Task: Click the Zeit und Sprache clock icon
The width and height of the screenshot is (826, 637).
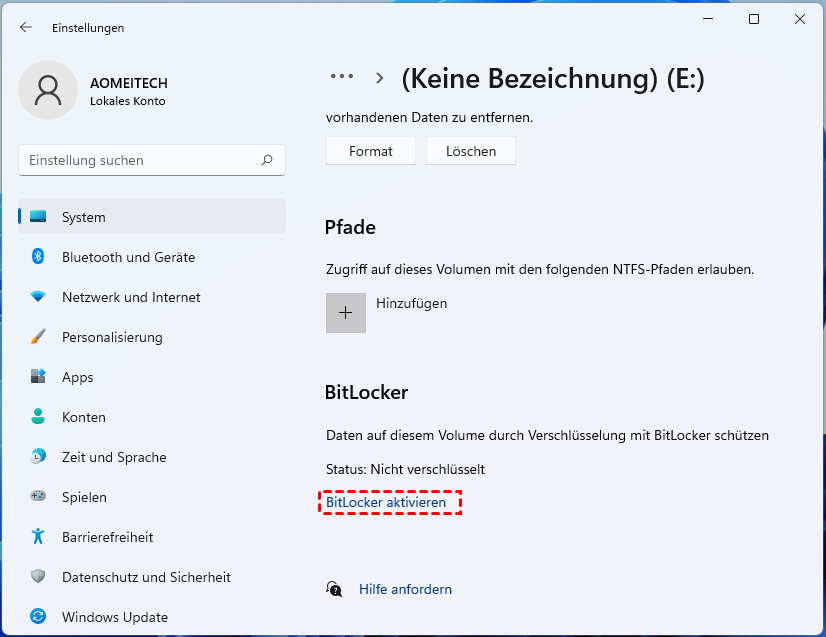Action: pos(38,457)
